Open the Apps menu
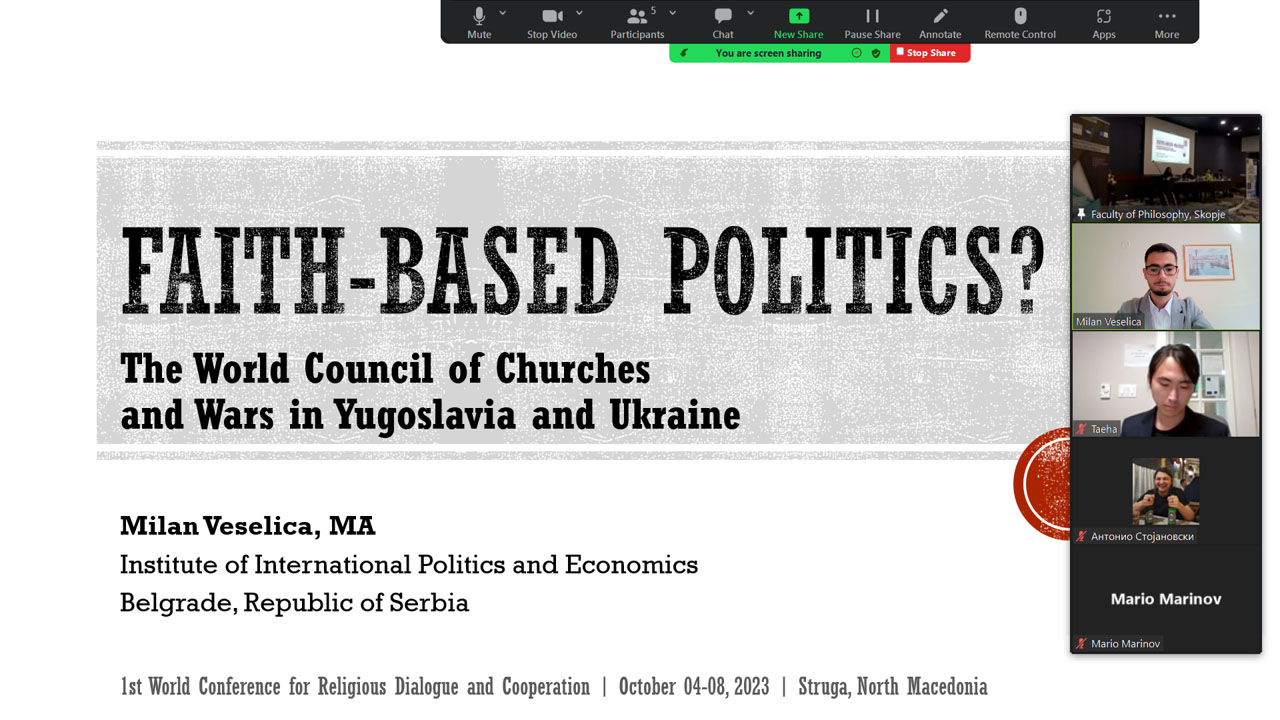This screenshot has width=1280, height=720. [1104, 22]
